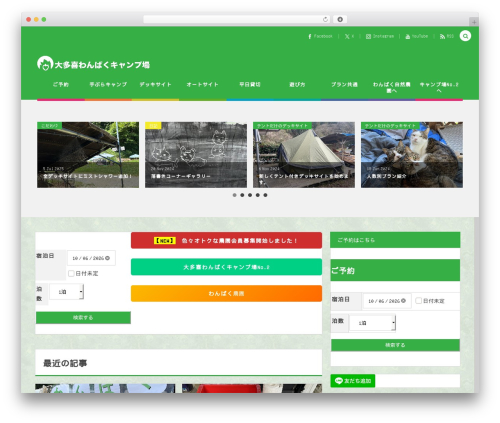Screen dimensions: 500x423
Task: Open the 手ぶらキャンプ navigation item
Action: (108, 85)
